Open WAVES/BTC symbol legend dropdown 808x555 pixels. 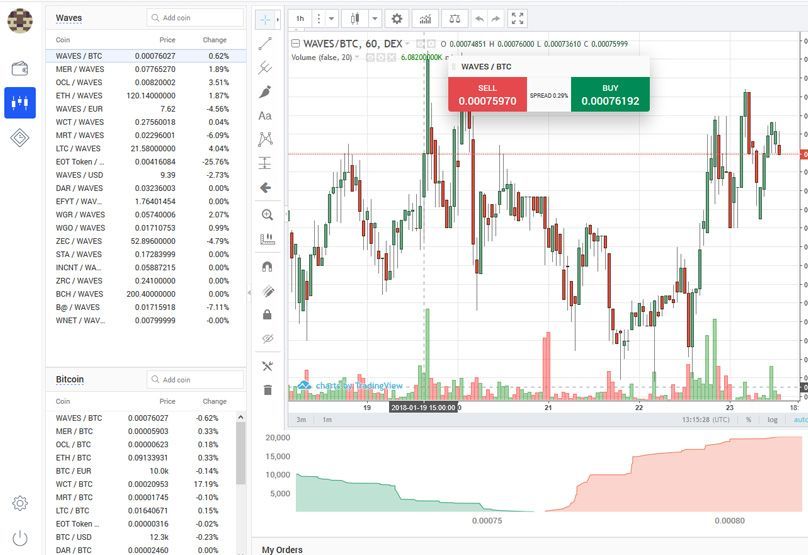(x=407, y=44)
